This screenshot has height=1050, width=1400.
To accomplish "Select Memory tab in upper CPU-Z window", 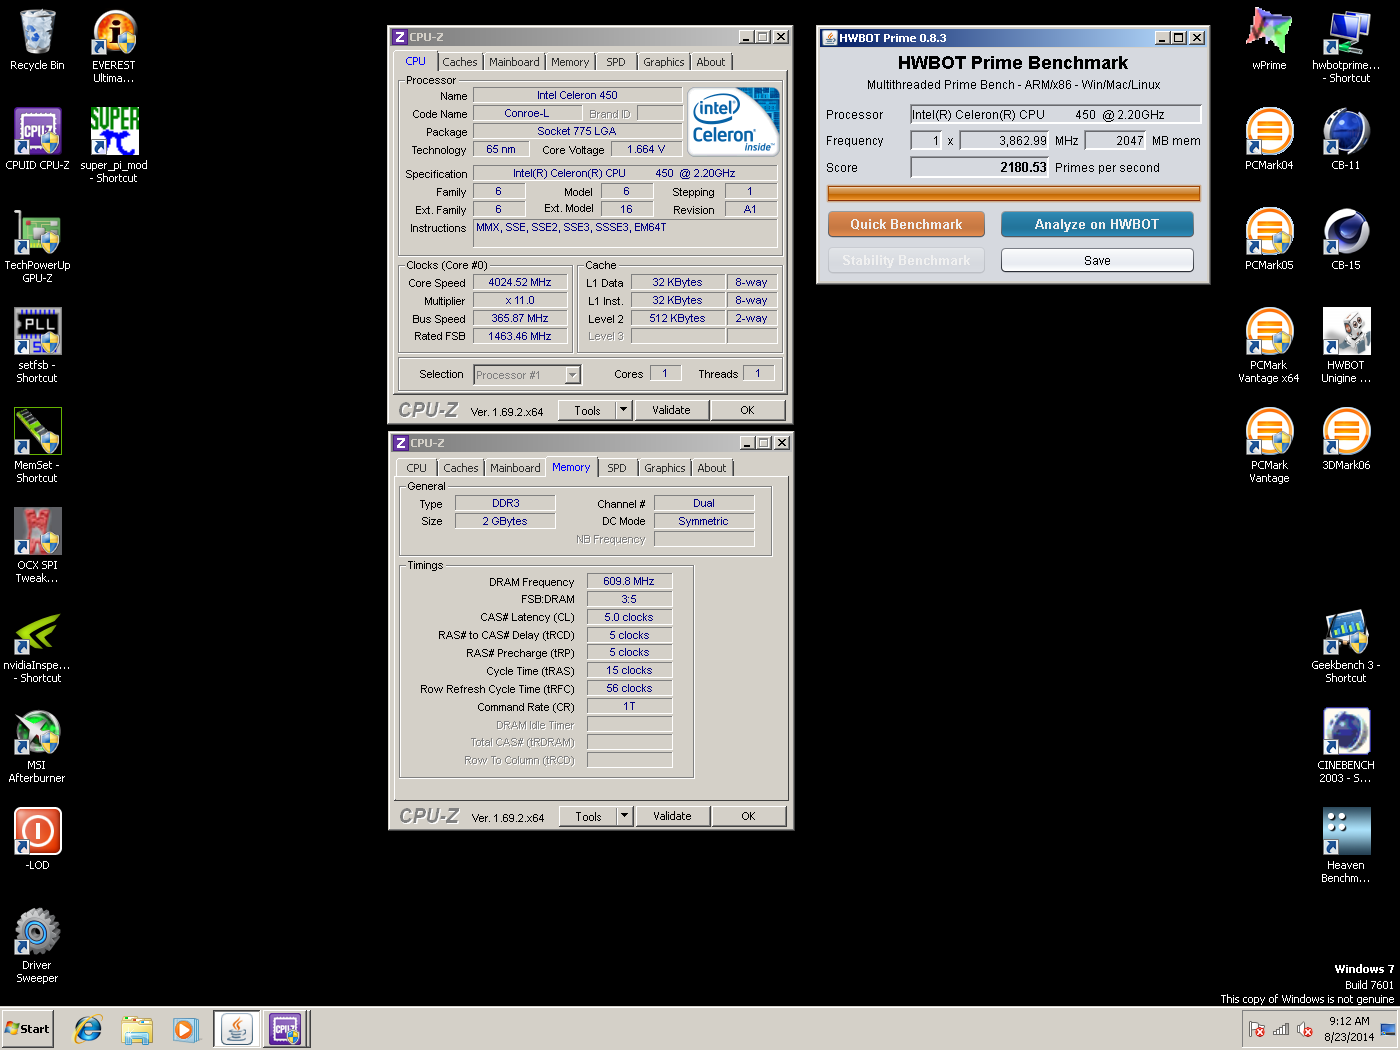I will pyautogui.click(x=570, y=62).
